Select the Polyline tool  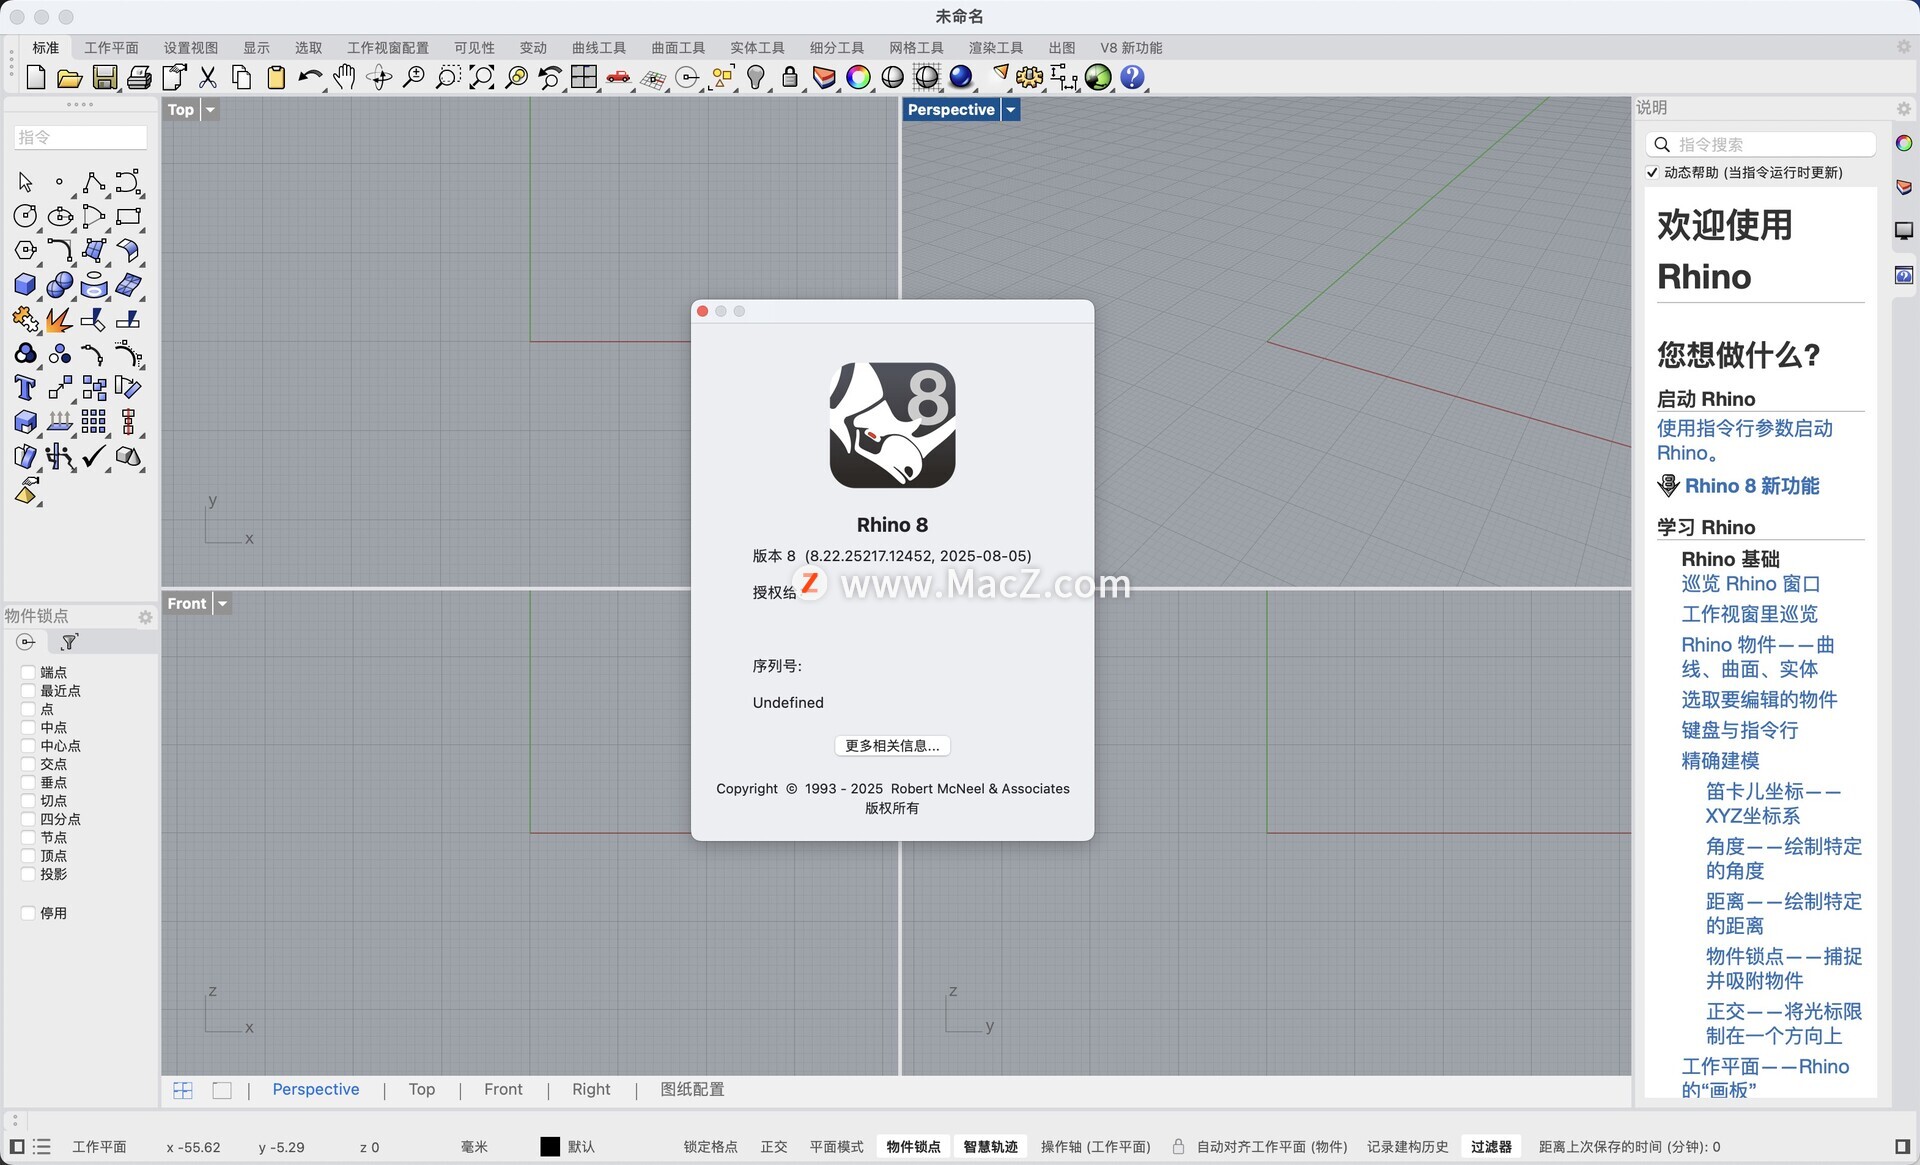[x=93, y=182]
